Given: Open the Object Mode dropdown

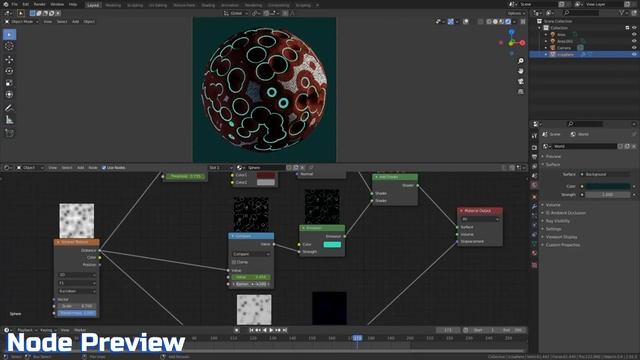Looking at the screenshot, I should (21, 22).
